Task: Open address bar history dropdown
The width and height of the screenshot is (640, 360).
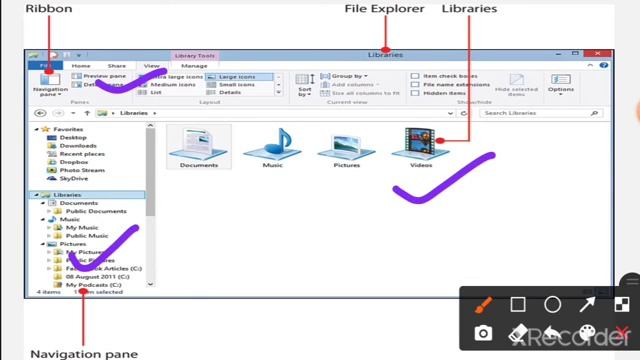Action: (x=450, y=113)
